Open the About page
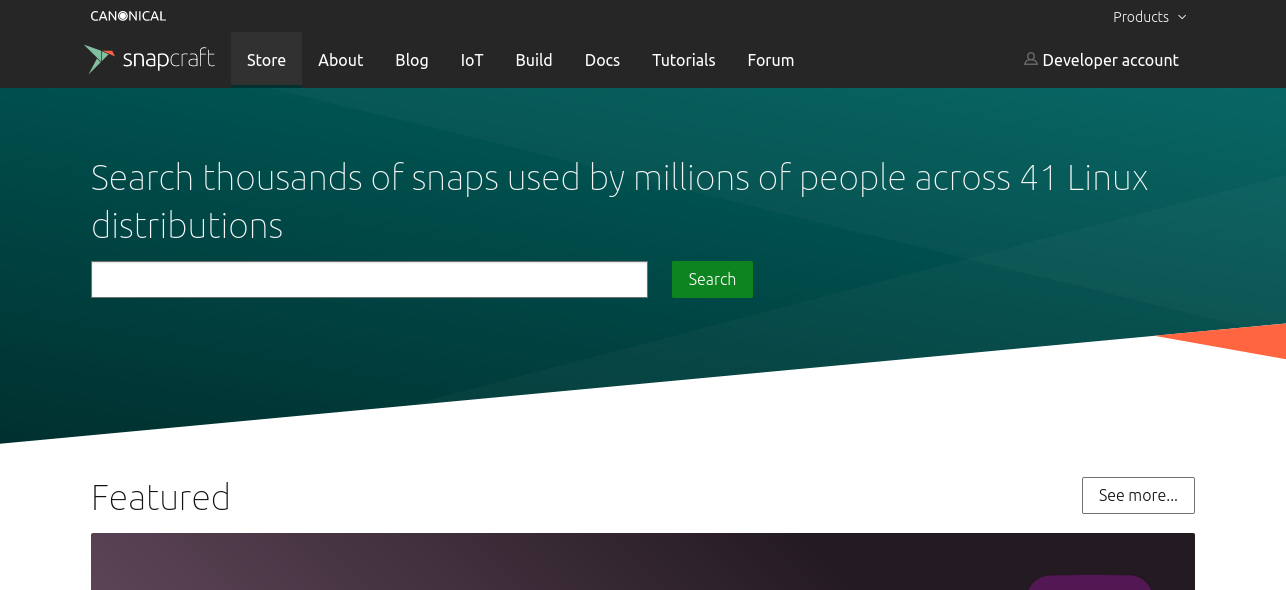This screenshot has height=590, width=1286. [x=340, y=60]
